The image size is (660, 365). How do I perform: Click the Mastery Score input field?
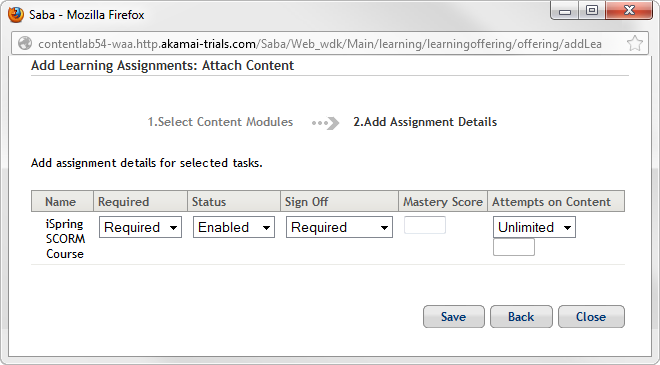click(425, 225)
